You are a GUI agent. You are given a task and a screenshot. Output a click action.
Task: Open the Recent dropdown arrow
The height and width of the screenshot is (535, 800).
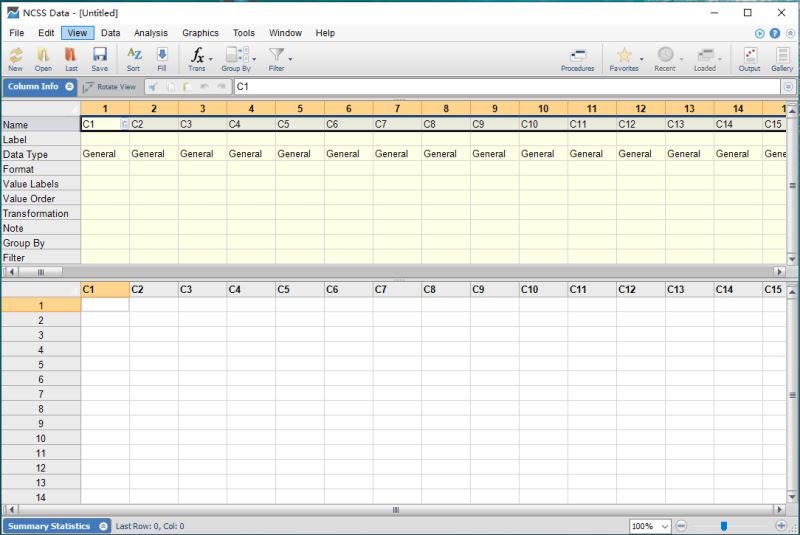point(681,59)
